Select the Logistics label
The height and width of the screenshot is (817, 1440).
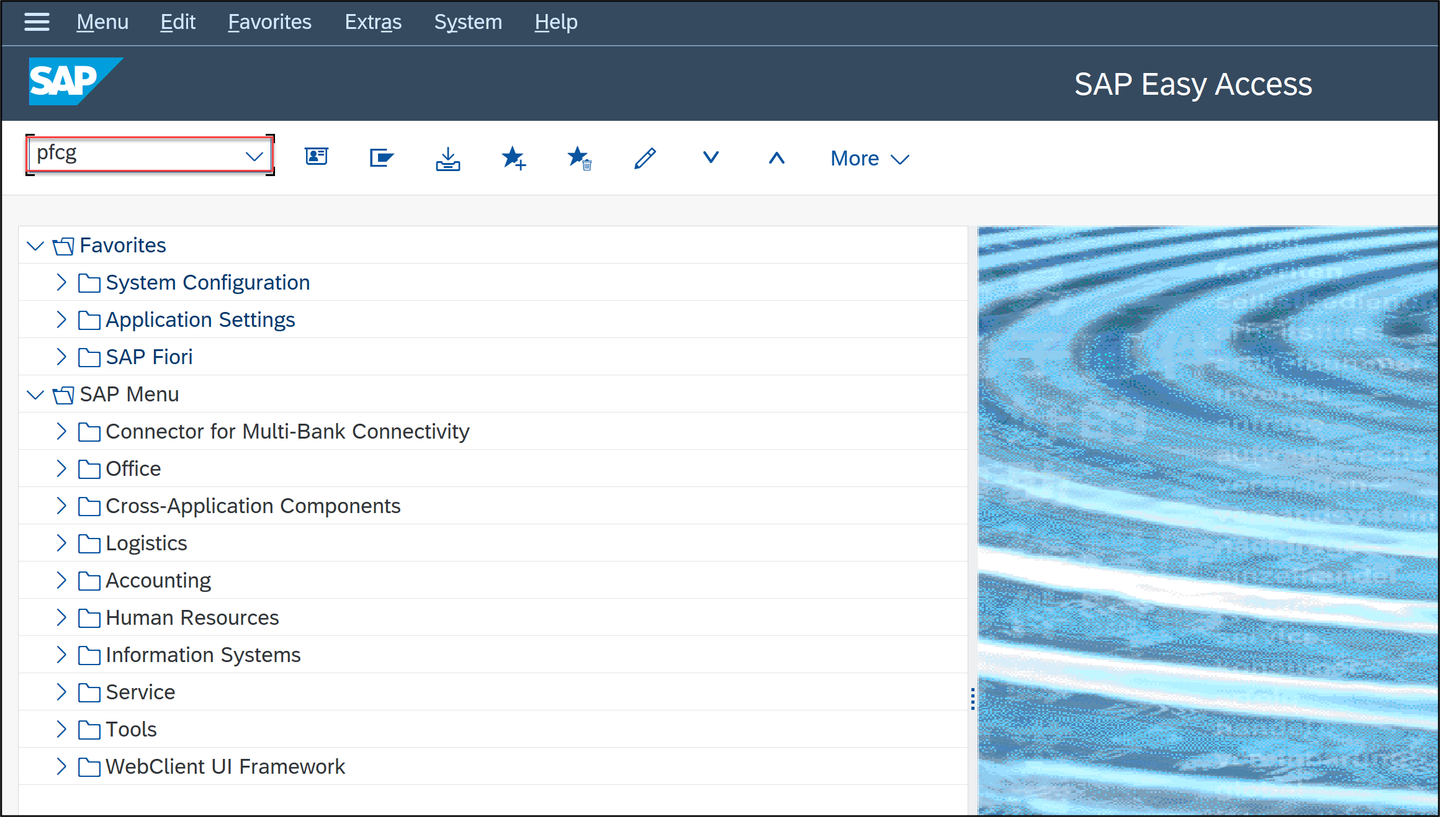point(147,544)
